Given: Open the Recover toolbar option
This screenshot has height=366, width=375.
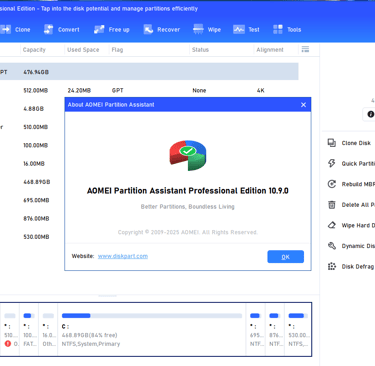Looking at the screenshot, I should (162, 30).
